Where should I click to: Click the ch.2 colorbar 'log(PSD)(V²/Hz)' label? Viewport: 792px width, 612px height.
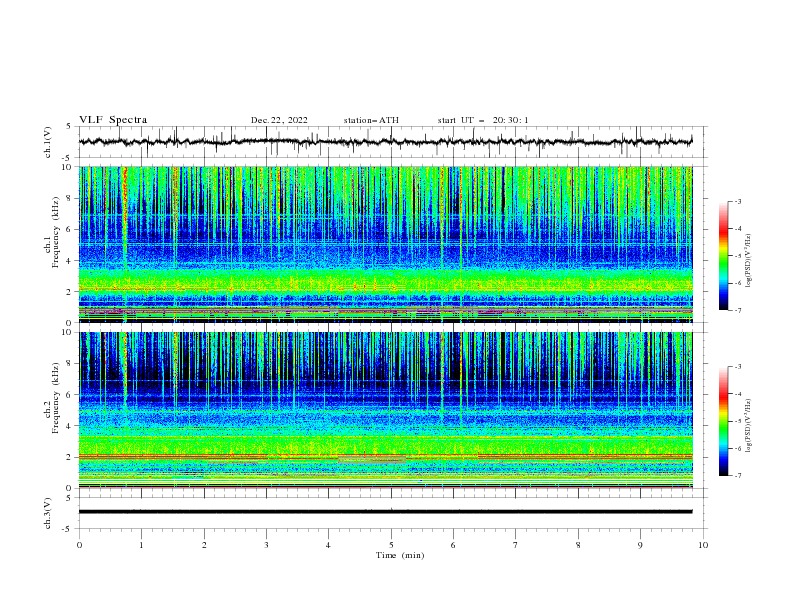pos(748,426)
